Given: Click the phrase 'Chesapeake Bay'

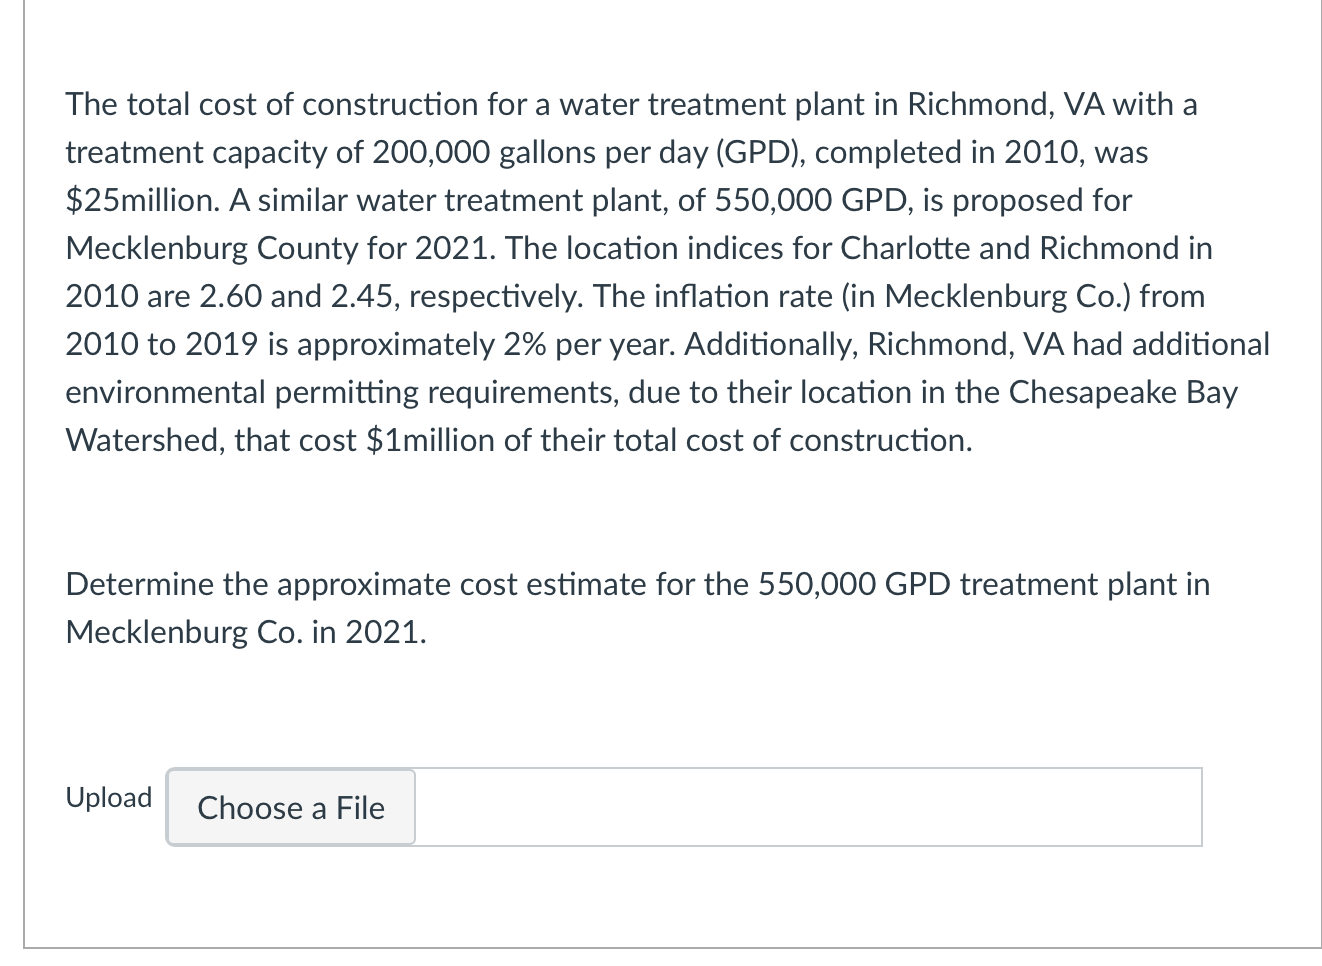Looking at the screenshot, I should (1122, 393).
